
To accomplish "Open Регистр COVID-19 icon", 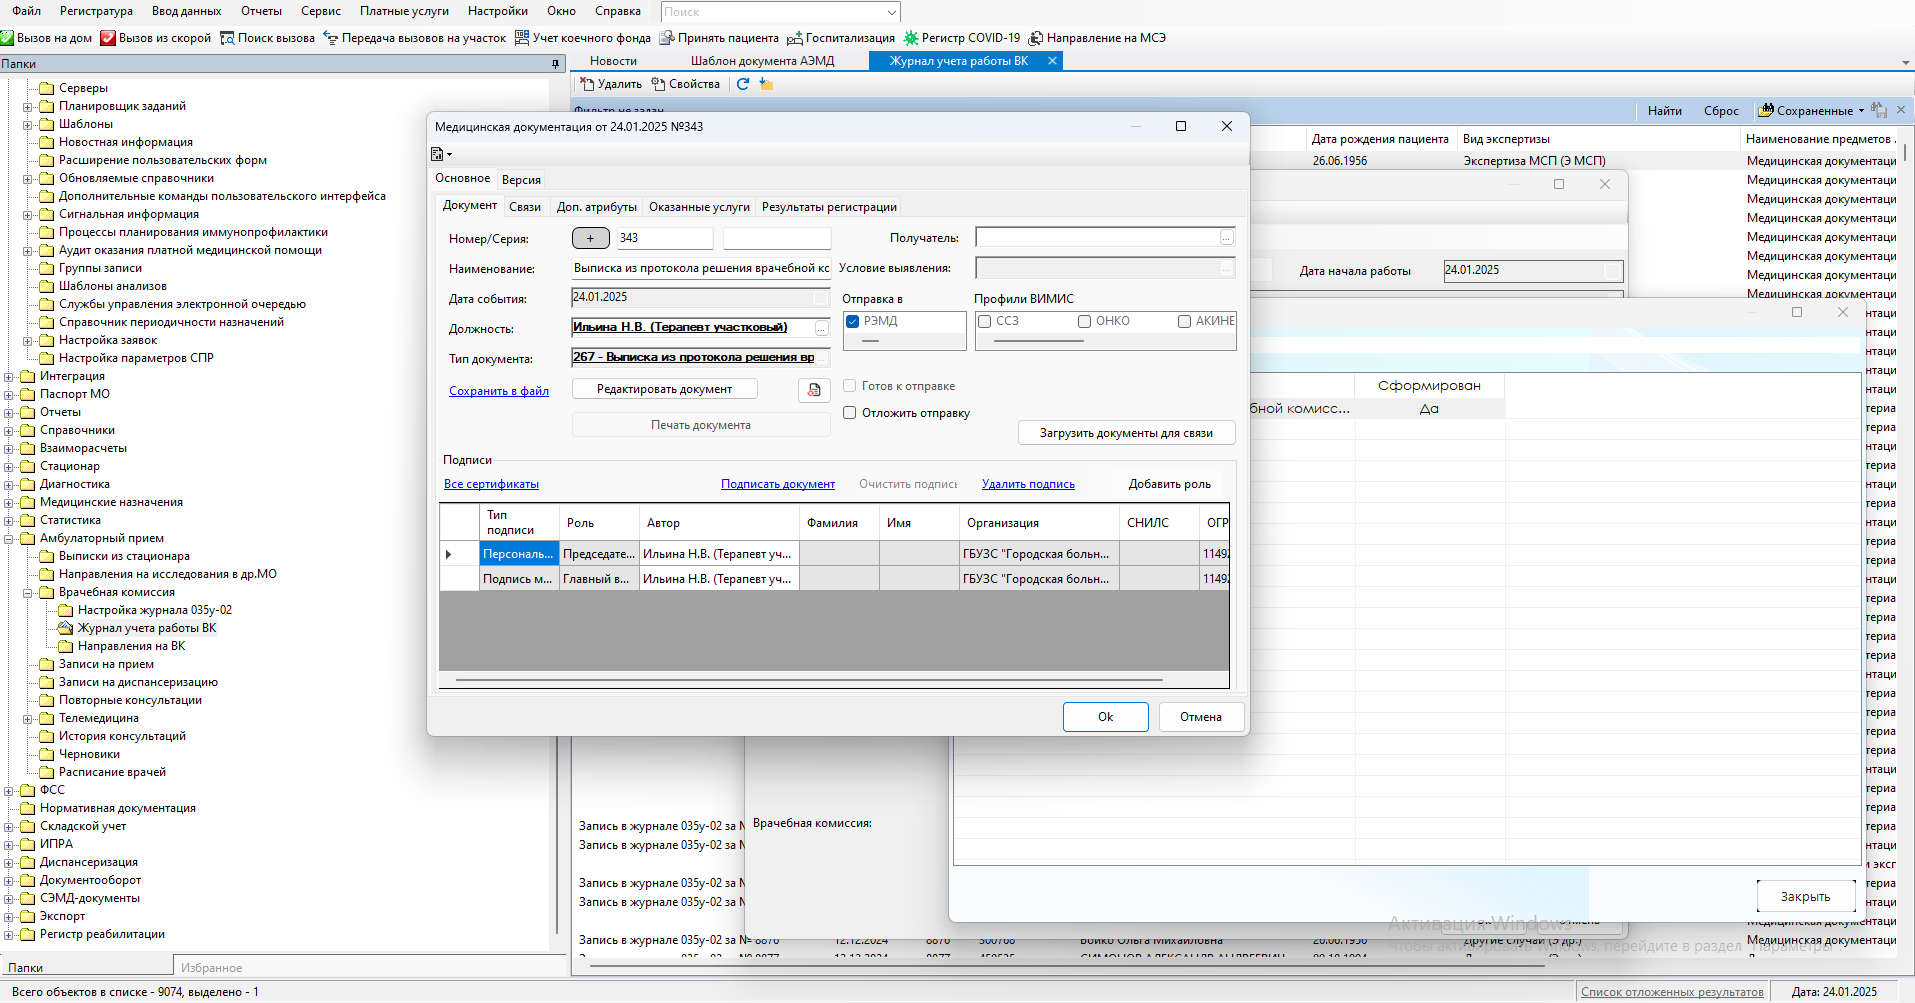I will coord(911,38).
